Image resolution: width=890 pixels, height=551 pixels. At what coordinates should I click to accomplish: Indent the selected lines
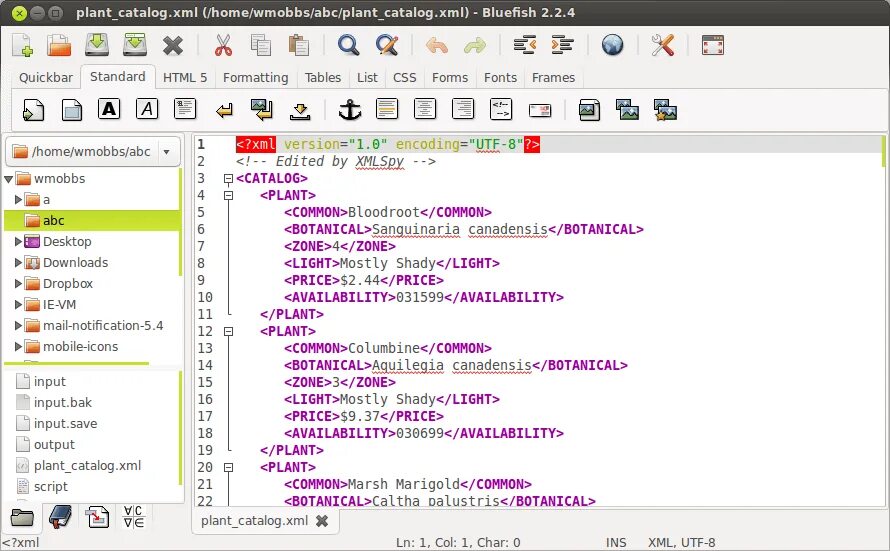[x=562, y=45]
